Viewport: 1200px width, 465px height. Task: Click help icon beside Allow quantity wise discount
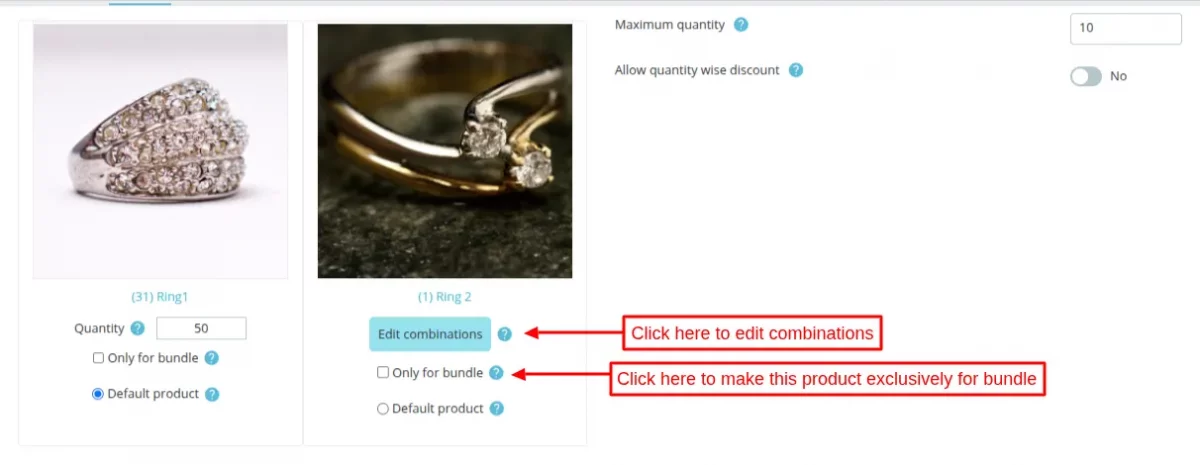click(796, 71)
